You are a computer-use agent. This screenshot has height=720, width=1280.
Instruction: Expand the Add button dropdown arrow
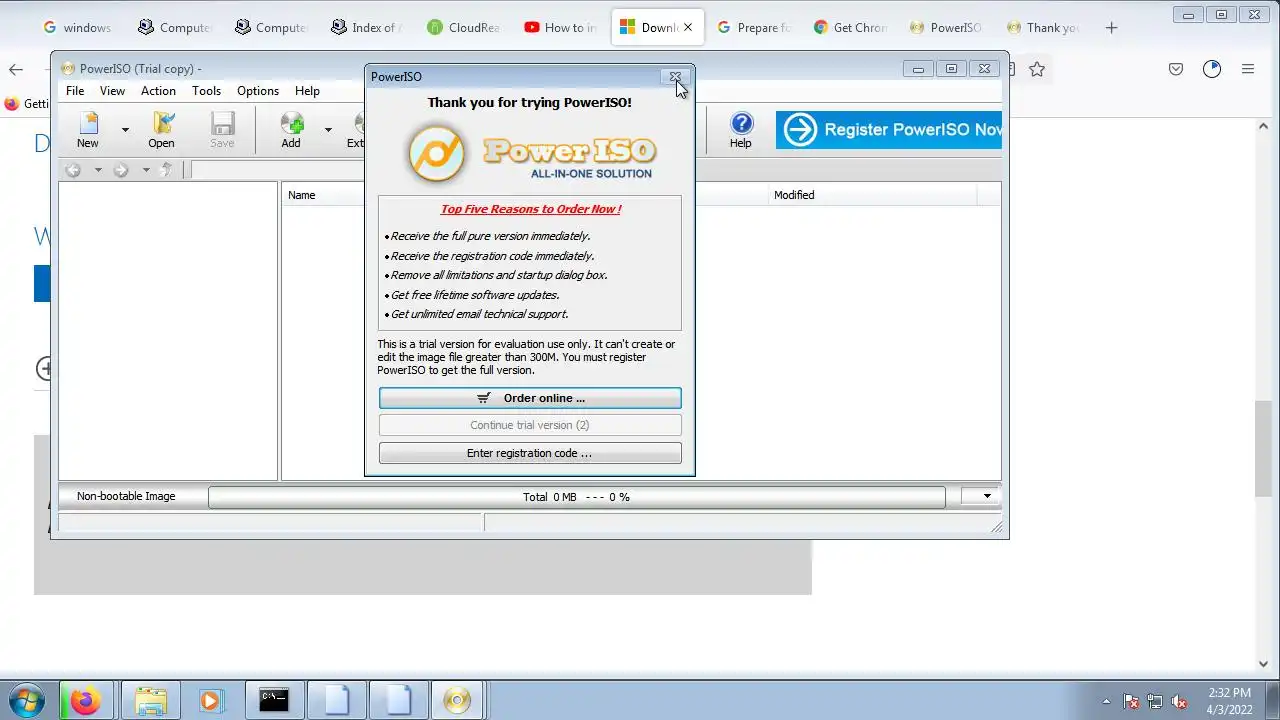pos(327,130)
